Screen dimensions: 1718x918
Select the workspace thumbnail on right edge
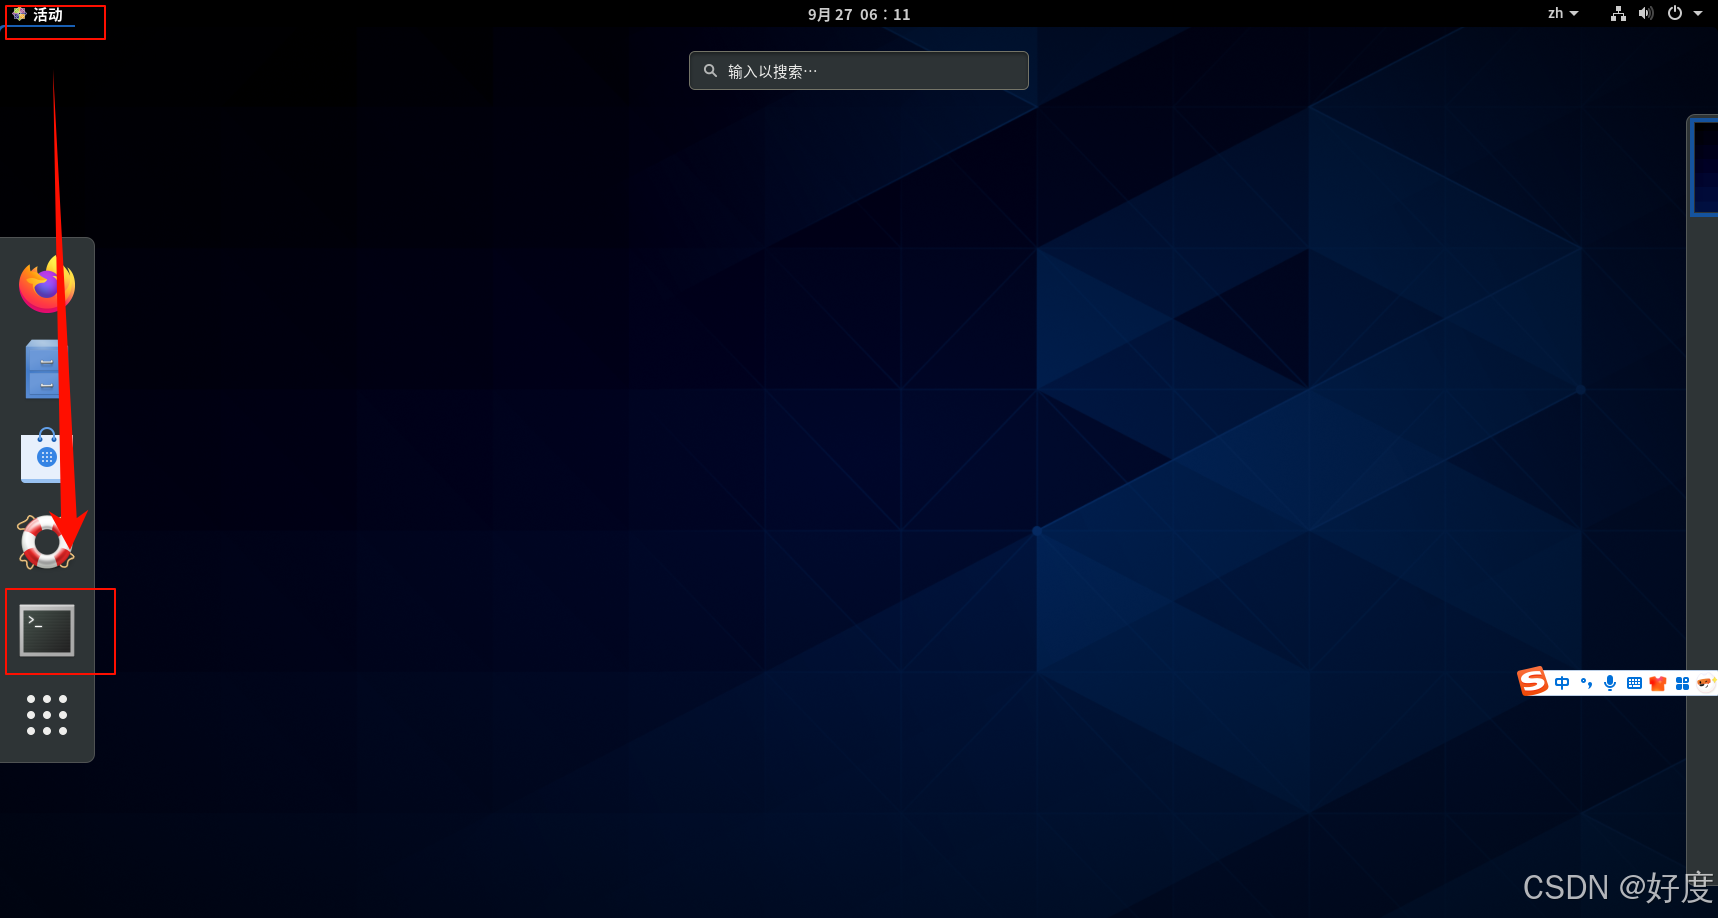[1703, 166]
